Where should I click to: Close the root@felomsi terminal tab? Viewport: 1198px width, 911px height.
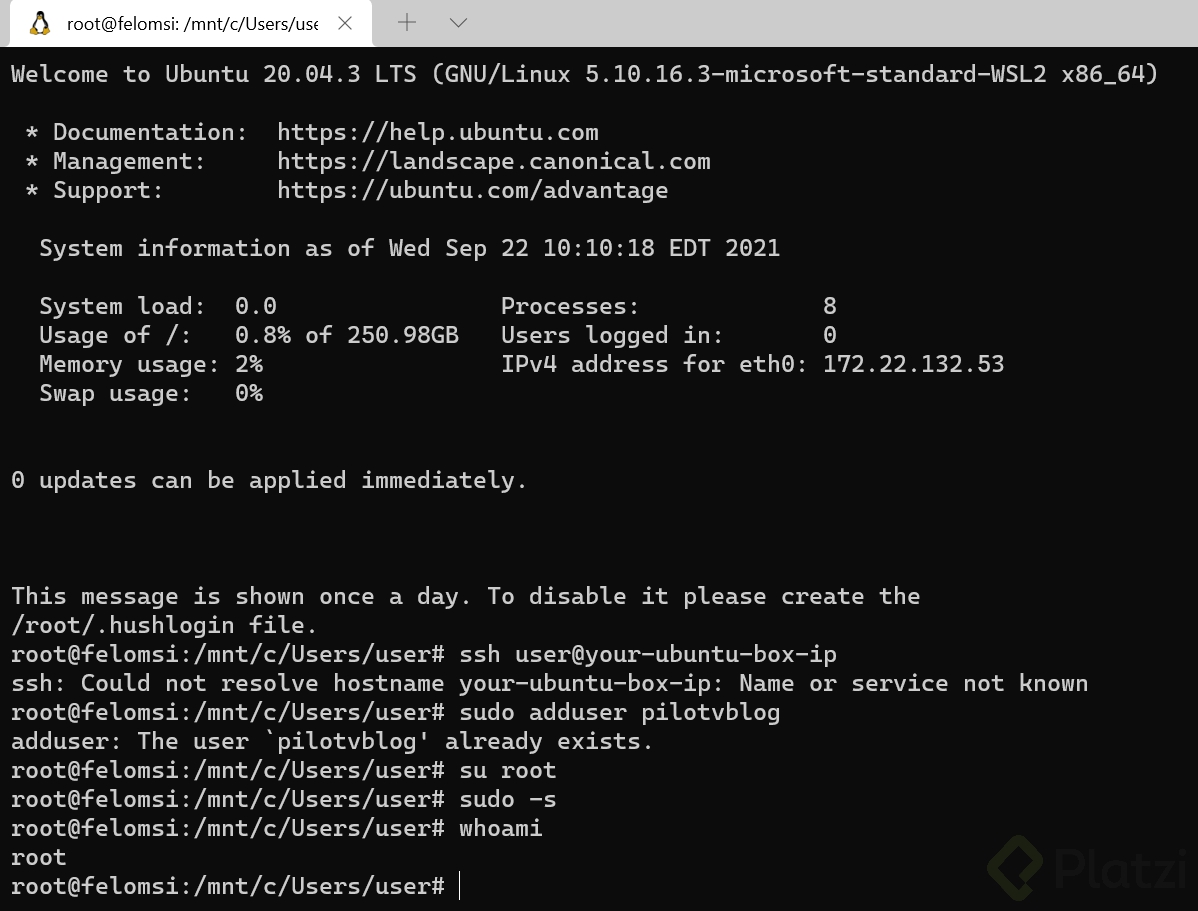click(345, 23)
